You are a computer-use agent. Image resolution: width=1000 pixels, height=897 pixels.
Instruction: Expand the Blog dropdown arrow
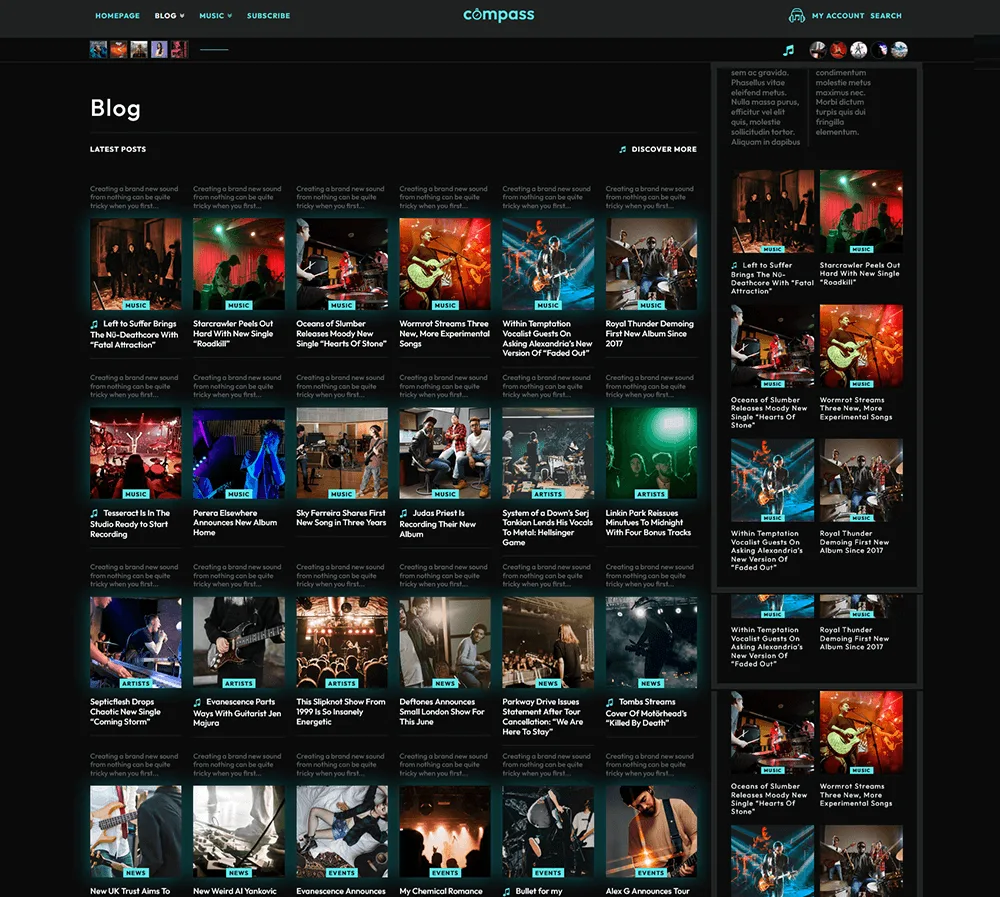tap(182, 16)
